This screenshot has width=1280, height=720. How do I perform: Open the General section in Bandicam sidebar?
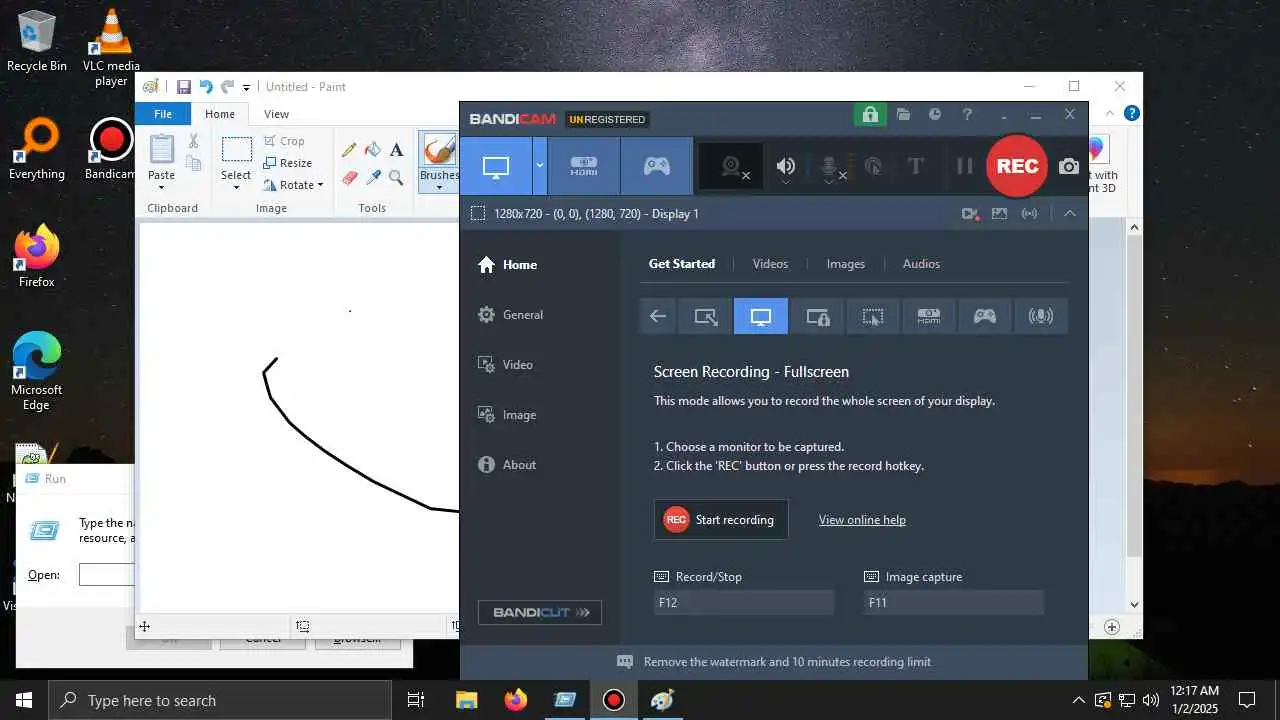510,314
